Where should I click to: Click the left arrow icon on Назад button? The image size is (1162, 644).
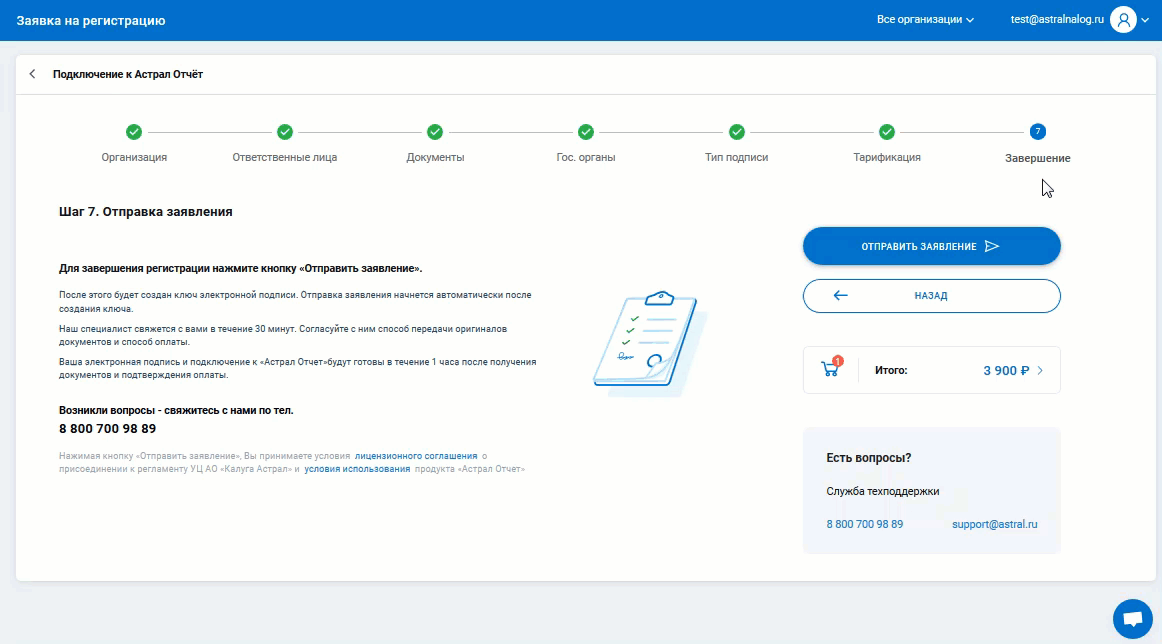click(x=840, y=296)
